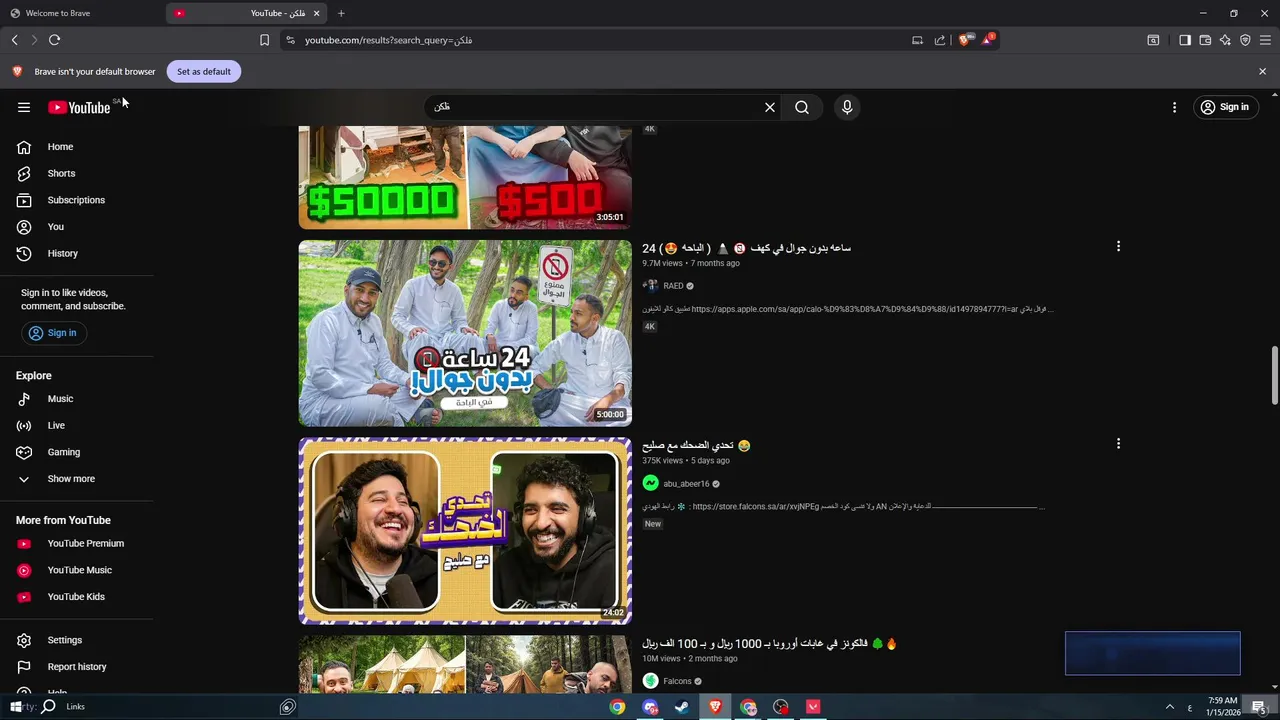The height and width of the screenshot is (720, 1280).
Task: Go back to previous page
Action: pos(15,40)
